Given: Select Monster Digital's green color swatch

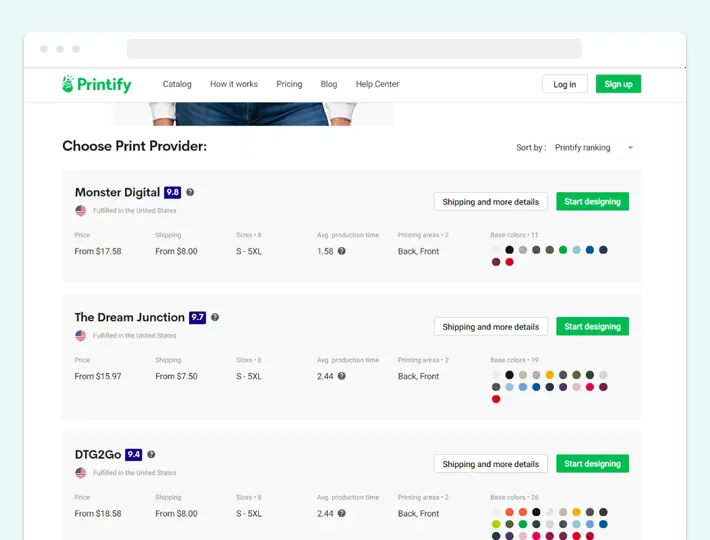Looking at the screenshot, I should point(563,250).
